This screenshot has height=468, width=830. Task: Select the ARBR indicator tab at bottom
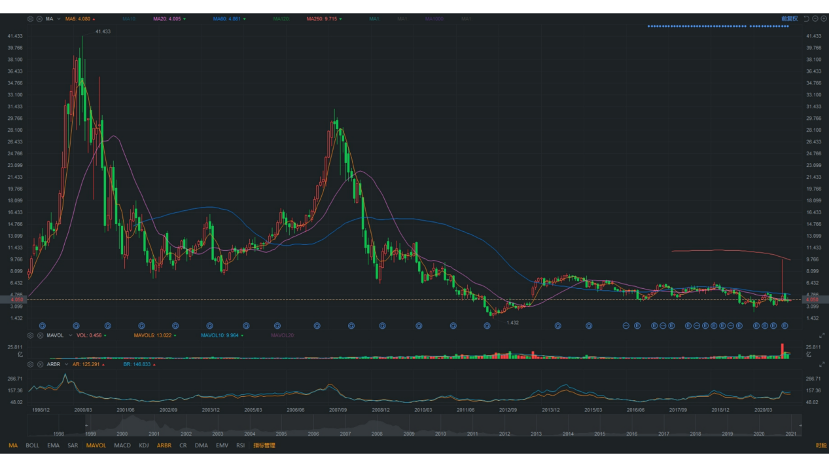[164, 445]
